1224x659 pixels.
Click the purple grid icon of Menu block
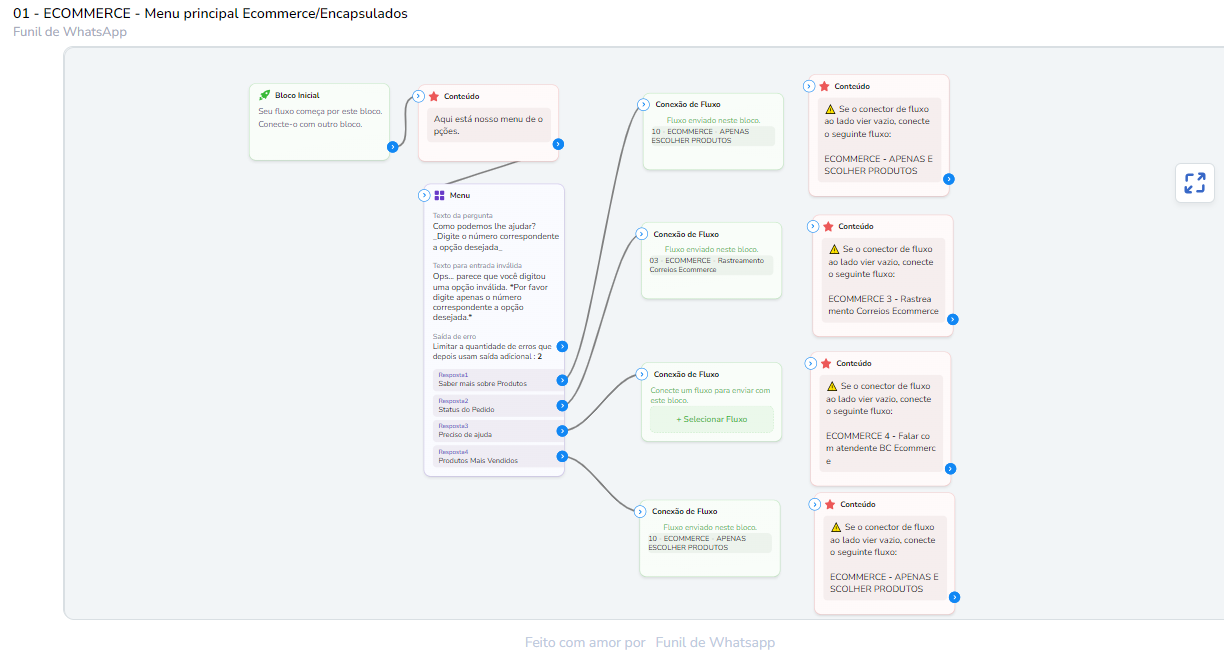tap(439, 195)
